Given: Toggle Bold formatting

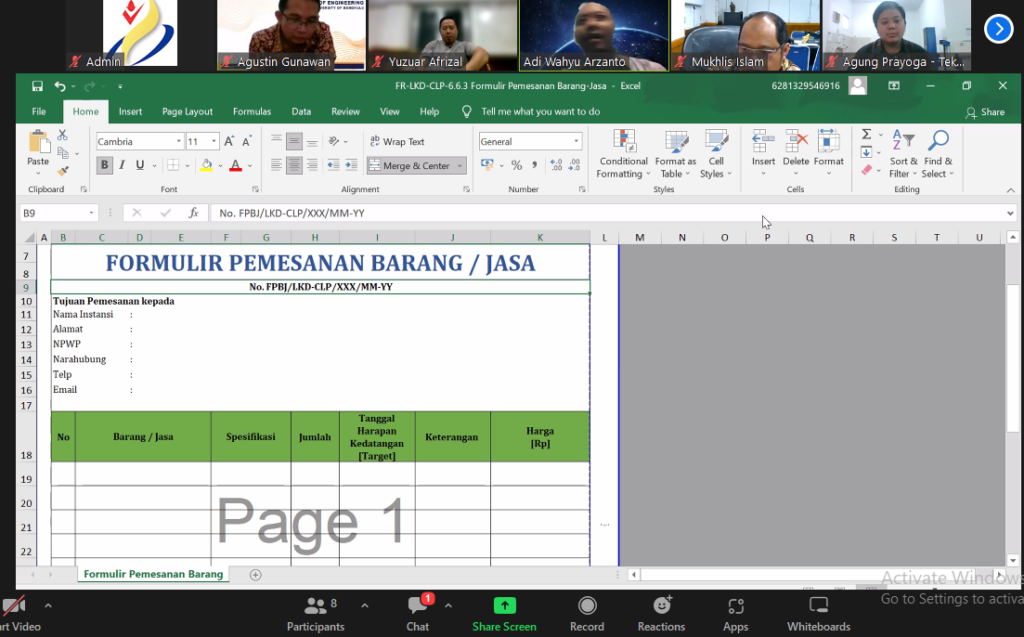Looking at the screenshot, I should [104, 165].
